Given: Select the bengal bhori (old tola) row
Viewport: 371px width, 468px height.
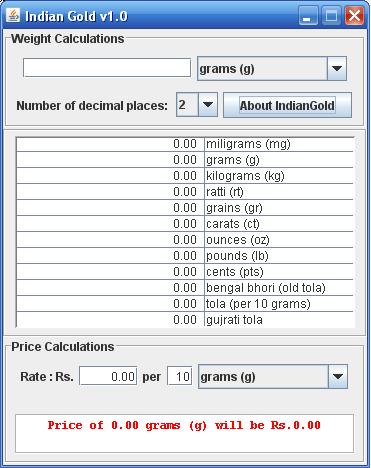Looking at the screenshot, I should 185,288.
